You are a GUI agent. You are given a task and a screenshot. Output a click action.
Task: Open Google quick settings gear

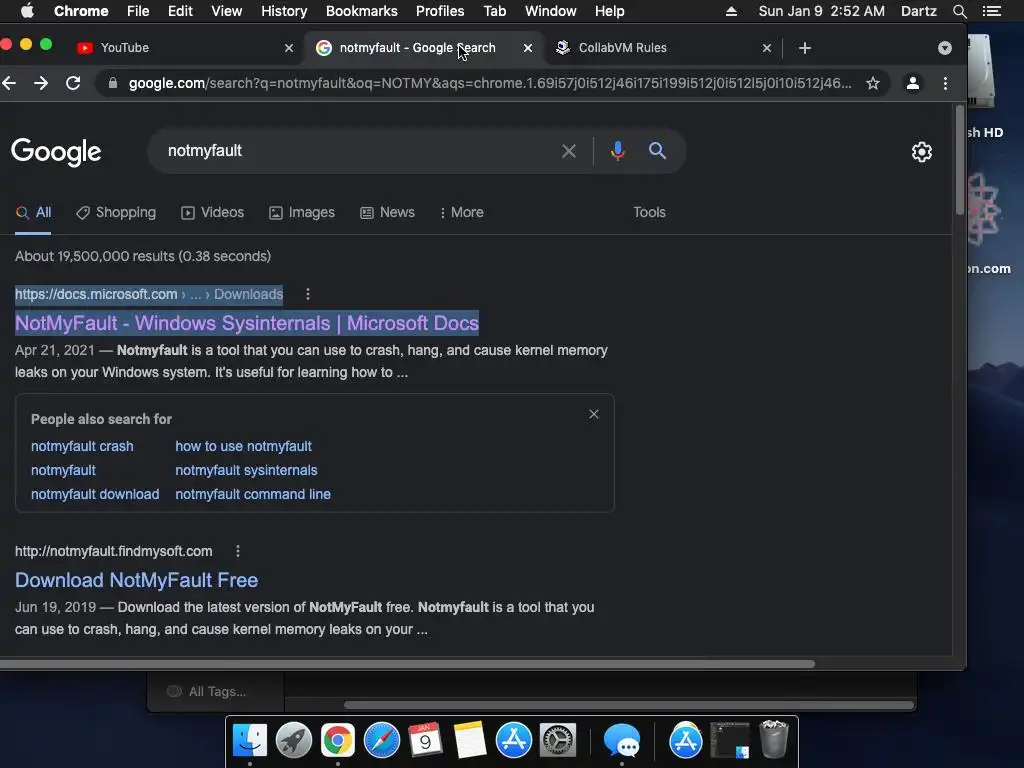pos(921,152)
